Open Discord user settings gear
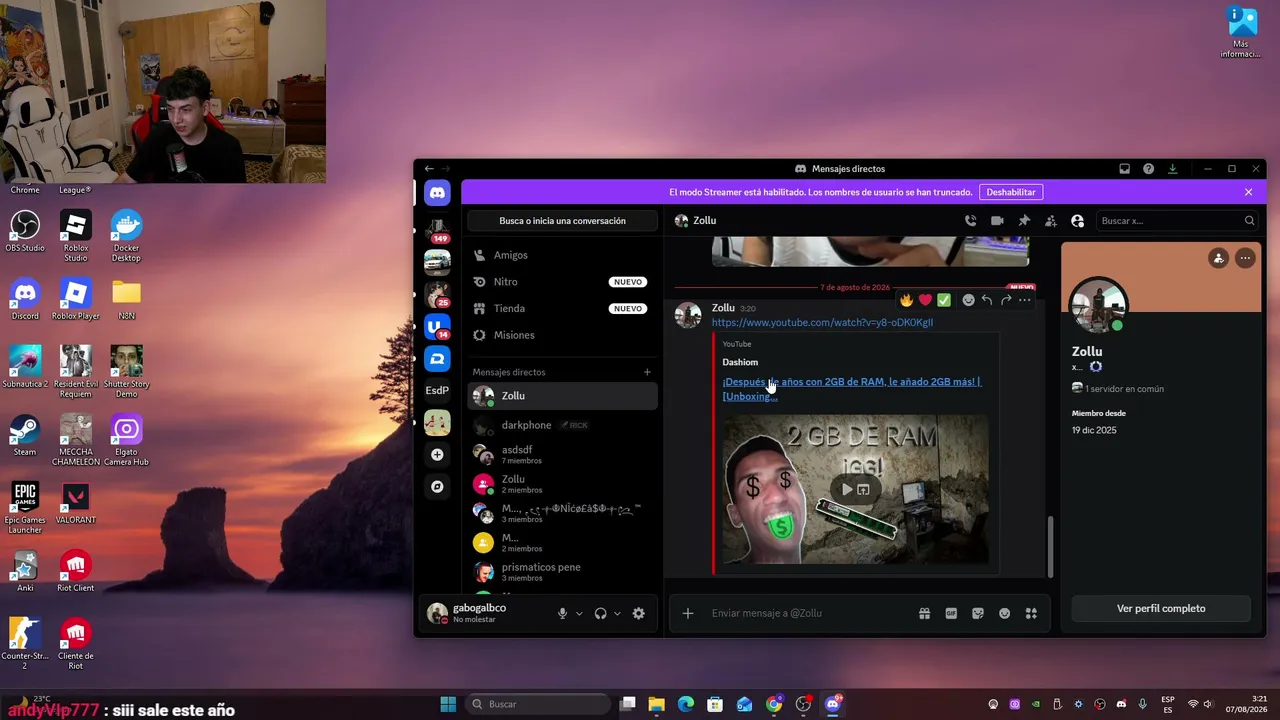 tap(639, 614)
